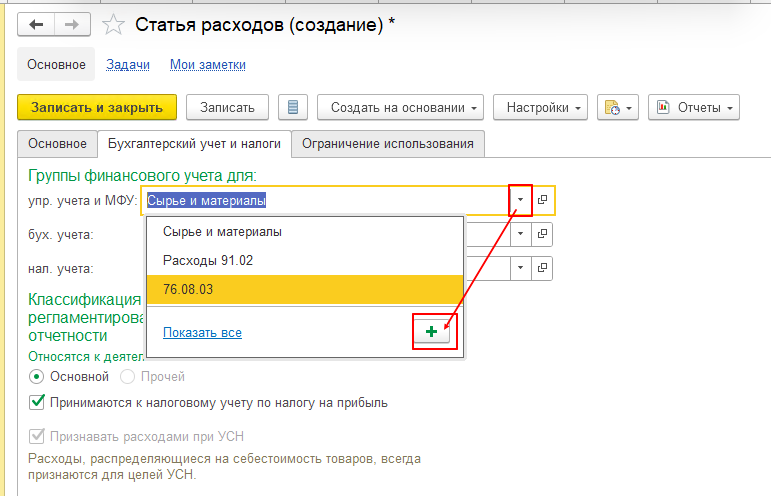The height and width of the screenshot is (496, 771).
Task: Expand the Настройки dropdown menu
Action: pyautogui.click(x=544, y=107)
